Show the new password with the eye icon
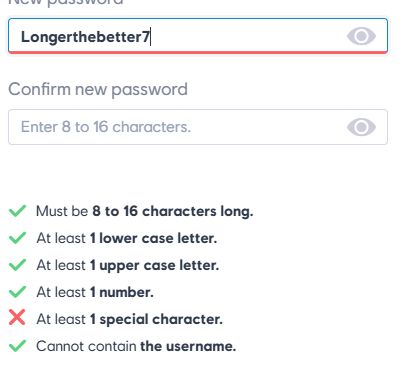Screen dimensions: 402x382 tap(361, 36)
